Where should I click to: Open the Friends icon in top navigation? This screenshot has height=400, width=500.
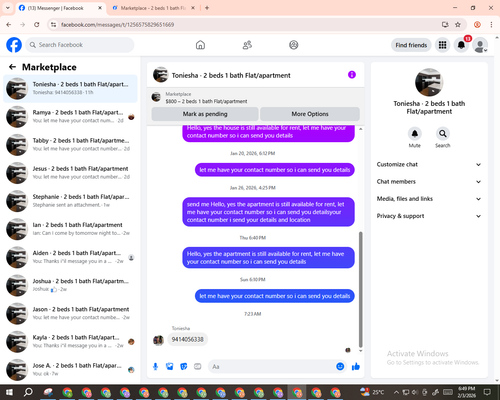point(247,45)
